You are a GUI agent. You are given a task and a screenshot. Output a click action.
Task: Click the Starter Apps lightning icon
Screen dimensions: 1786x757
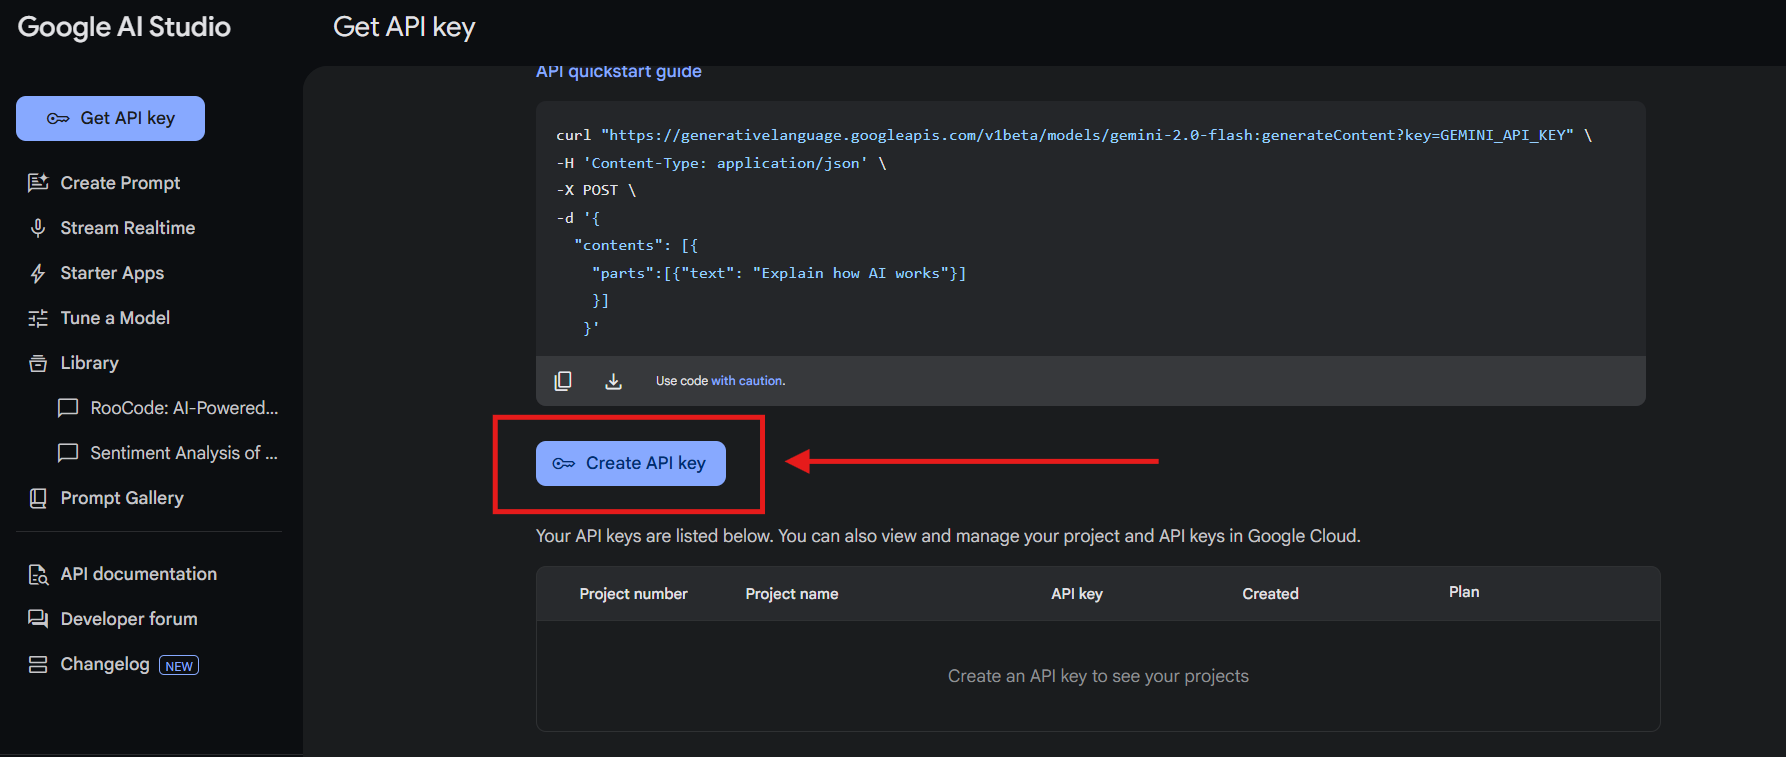tap(38, 273)
